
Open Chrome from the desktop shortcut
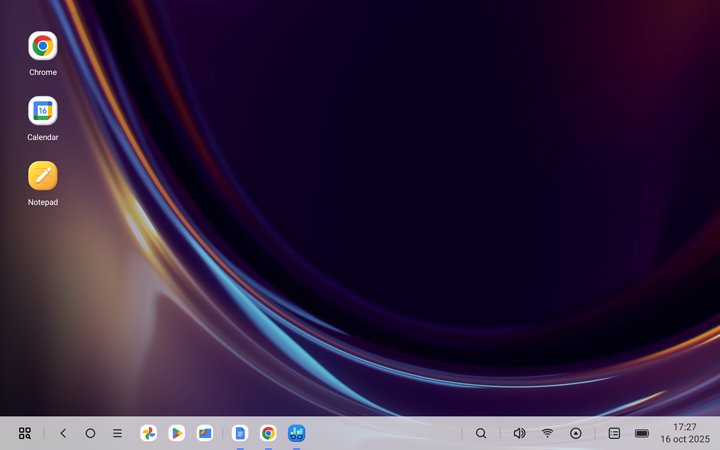[42, 46]
